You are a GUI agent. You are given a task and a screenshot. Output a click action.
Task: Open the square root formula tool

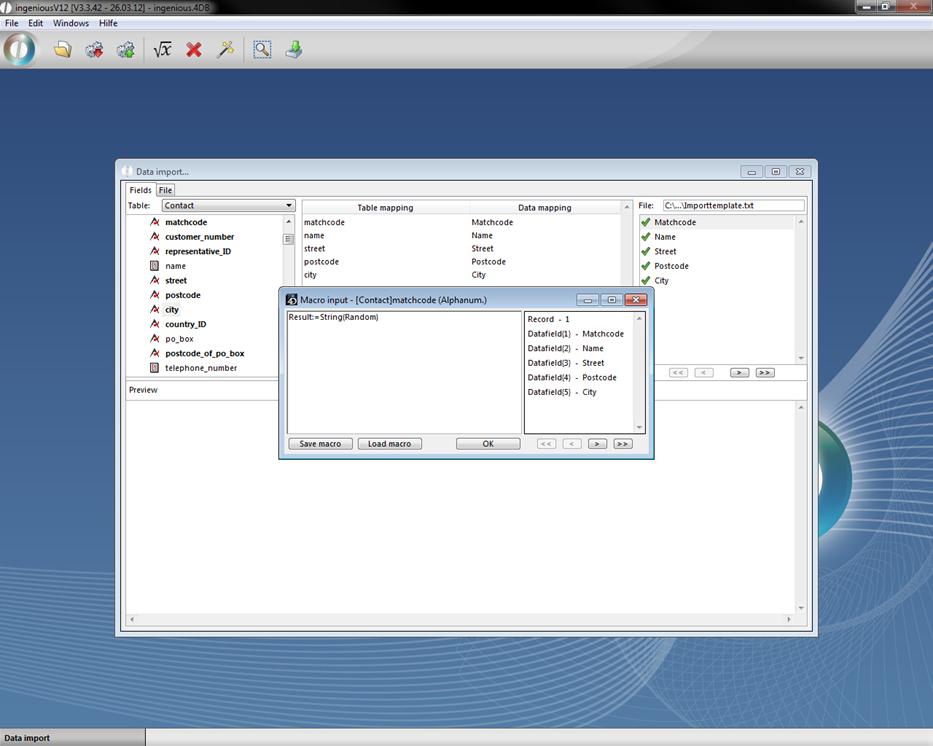click(x=162, y=49)
